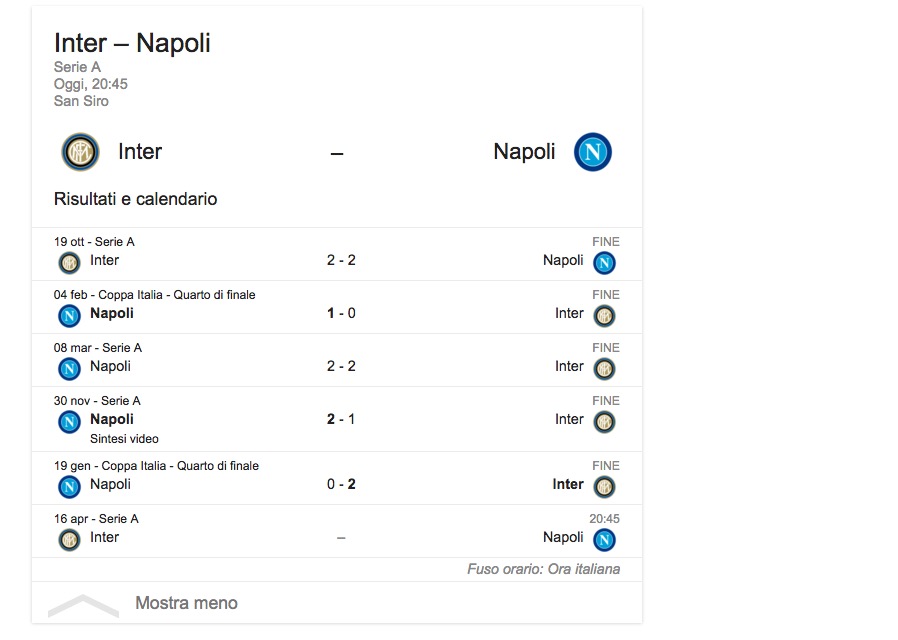Click the Inter team name in header
This screenshot has width=898, height=640.
pos(140,152)
